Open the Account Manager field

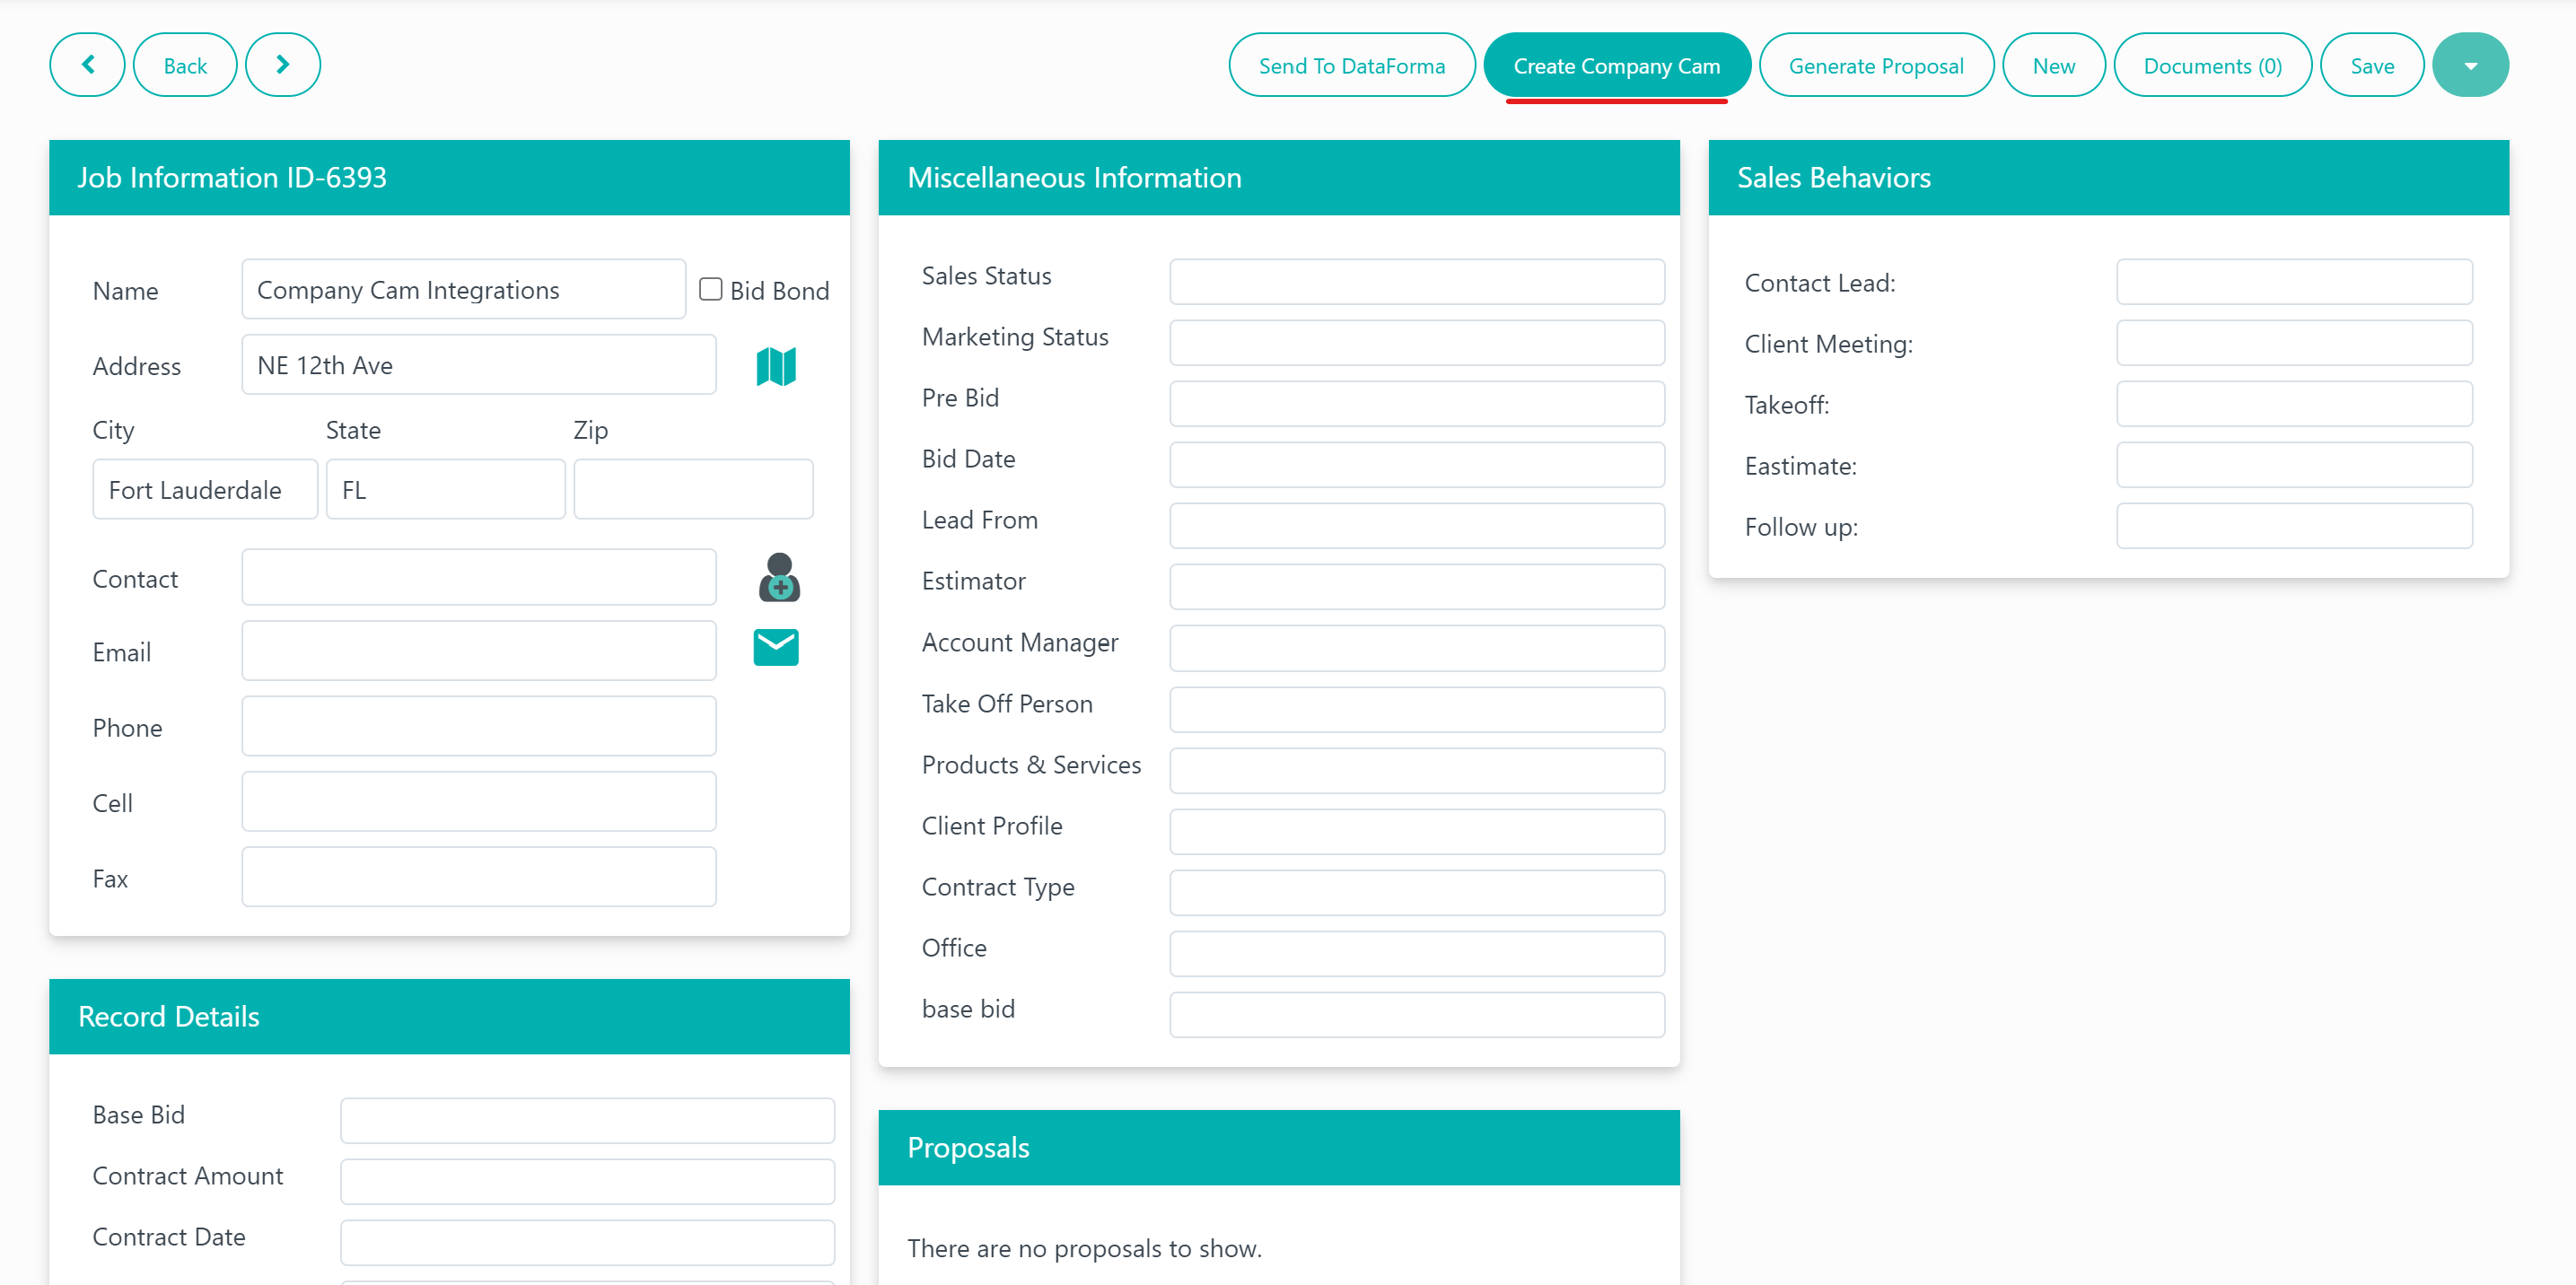[x=1416, y=648]
